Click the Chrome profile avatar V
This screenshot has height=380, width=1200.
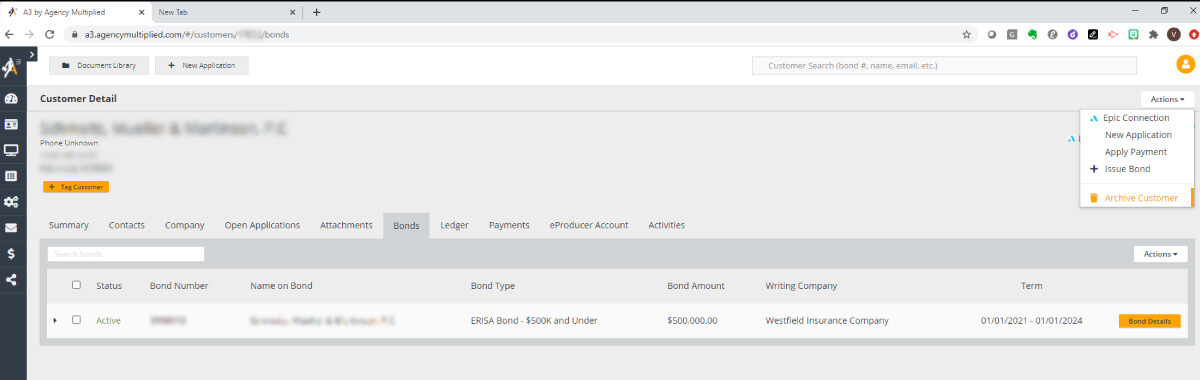point(1174,33)
